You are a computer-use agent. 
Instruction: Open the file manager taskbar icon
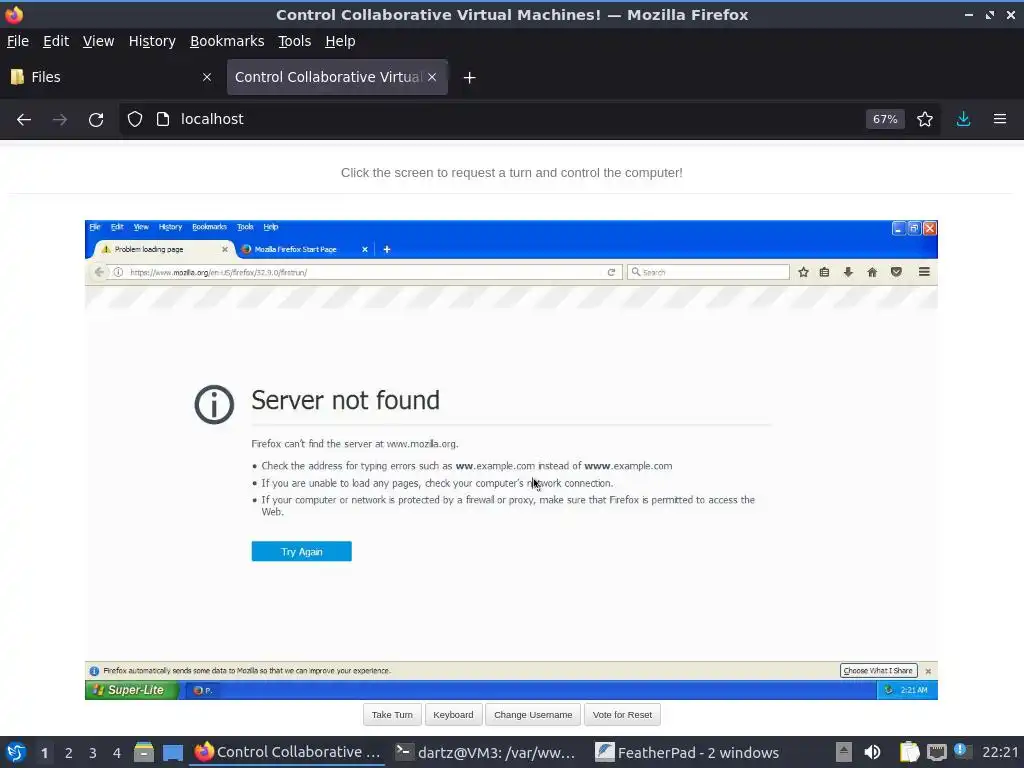coord(144,753)
